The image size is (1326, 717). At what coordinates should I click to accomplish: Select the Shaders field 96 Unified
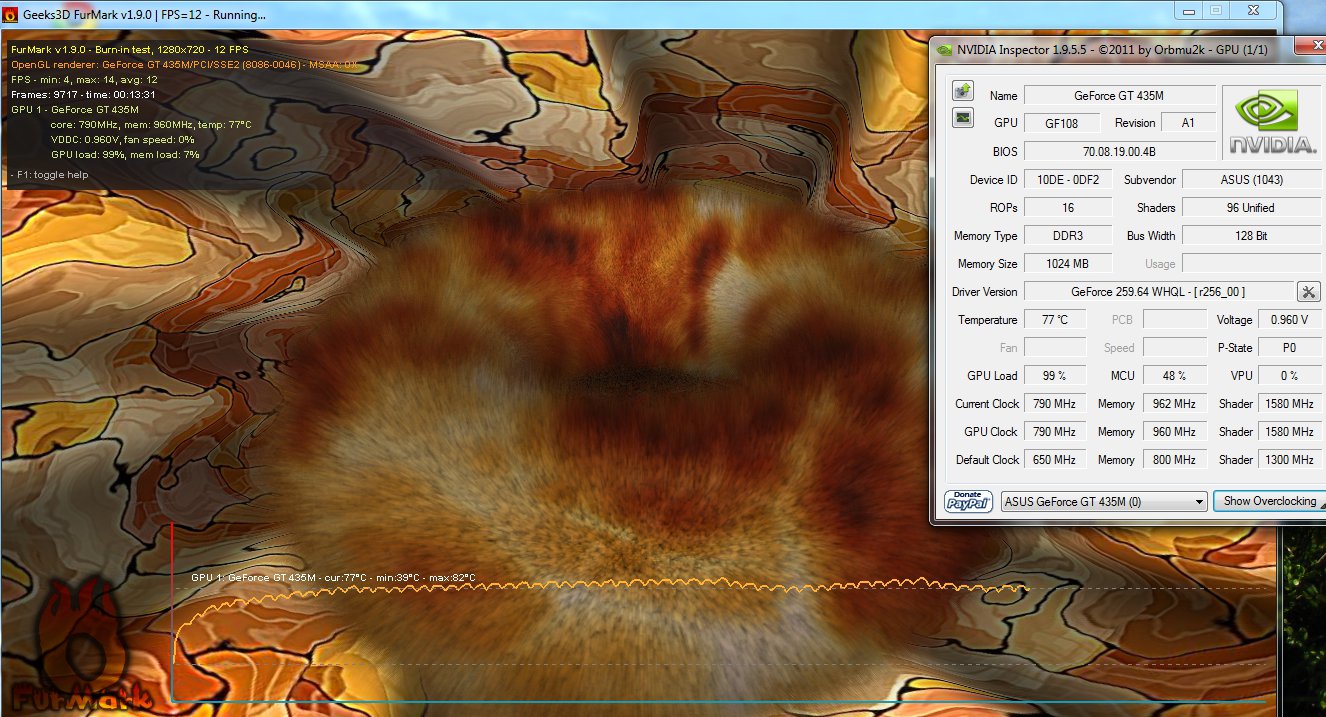[1253, 208]
